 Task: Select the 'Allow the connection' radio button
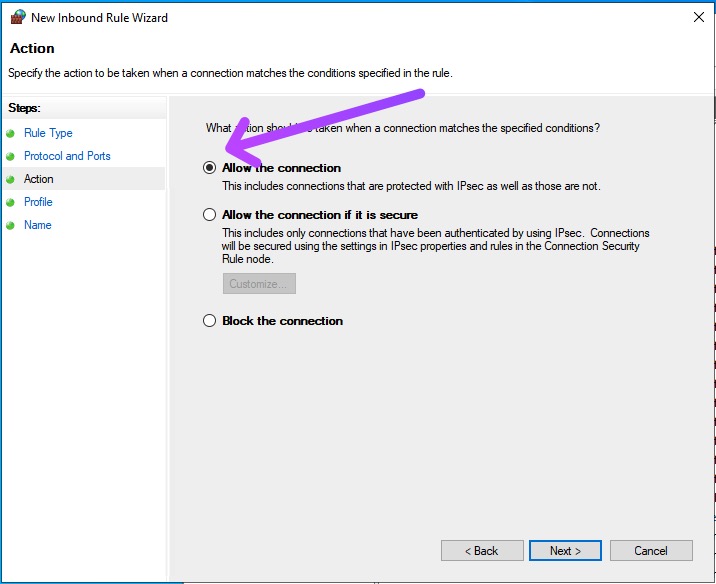209,168
